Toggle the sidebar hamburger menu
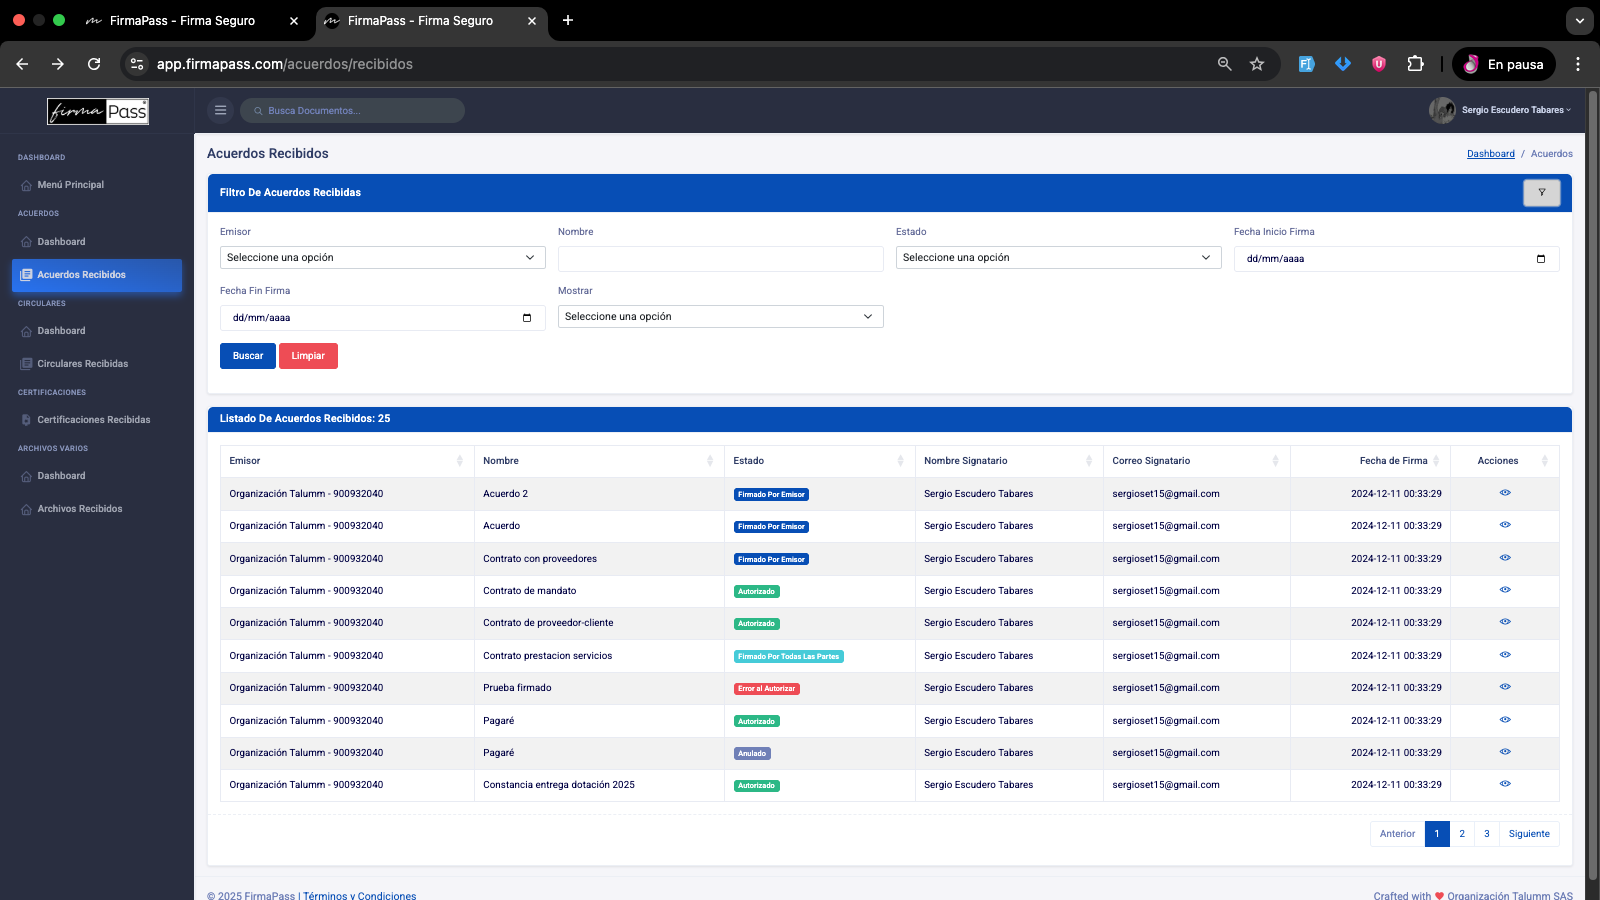The image size is (1600, 900). [220, 110]
